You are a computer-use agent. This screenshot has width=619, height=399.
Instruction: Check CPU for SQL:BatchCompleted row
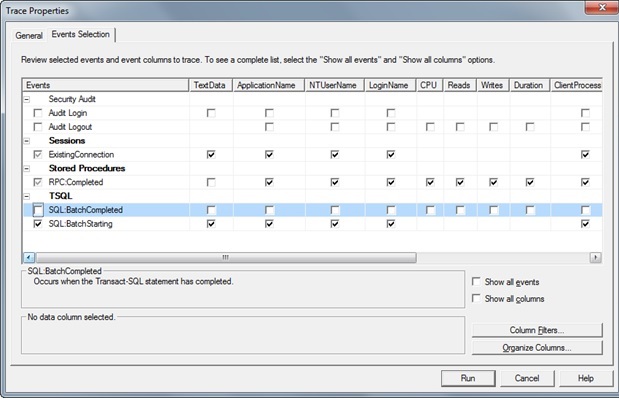coord(430,210)
